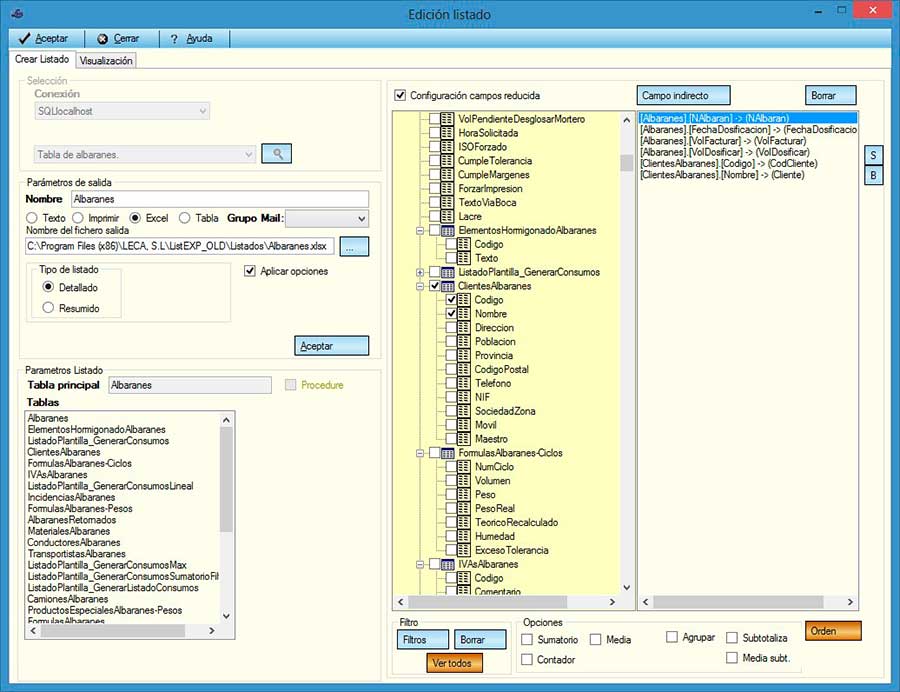Viewport: 900px width, 692px height.
Task: Click the FormulasAlbaranes-Ciclos table icon
Action: pos(448,453)
